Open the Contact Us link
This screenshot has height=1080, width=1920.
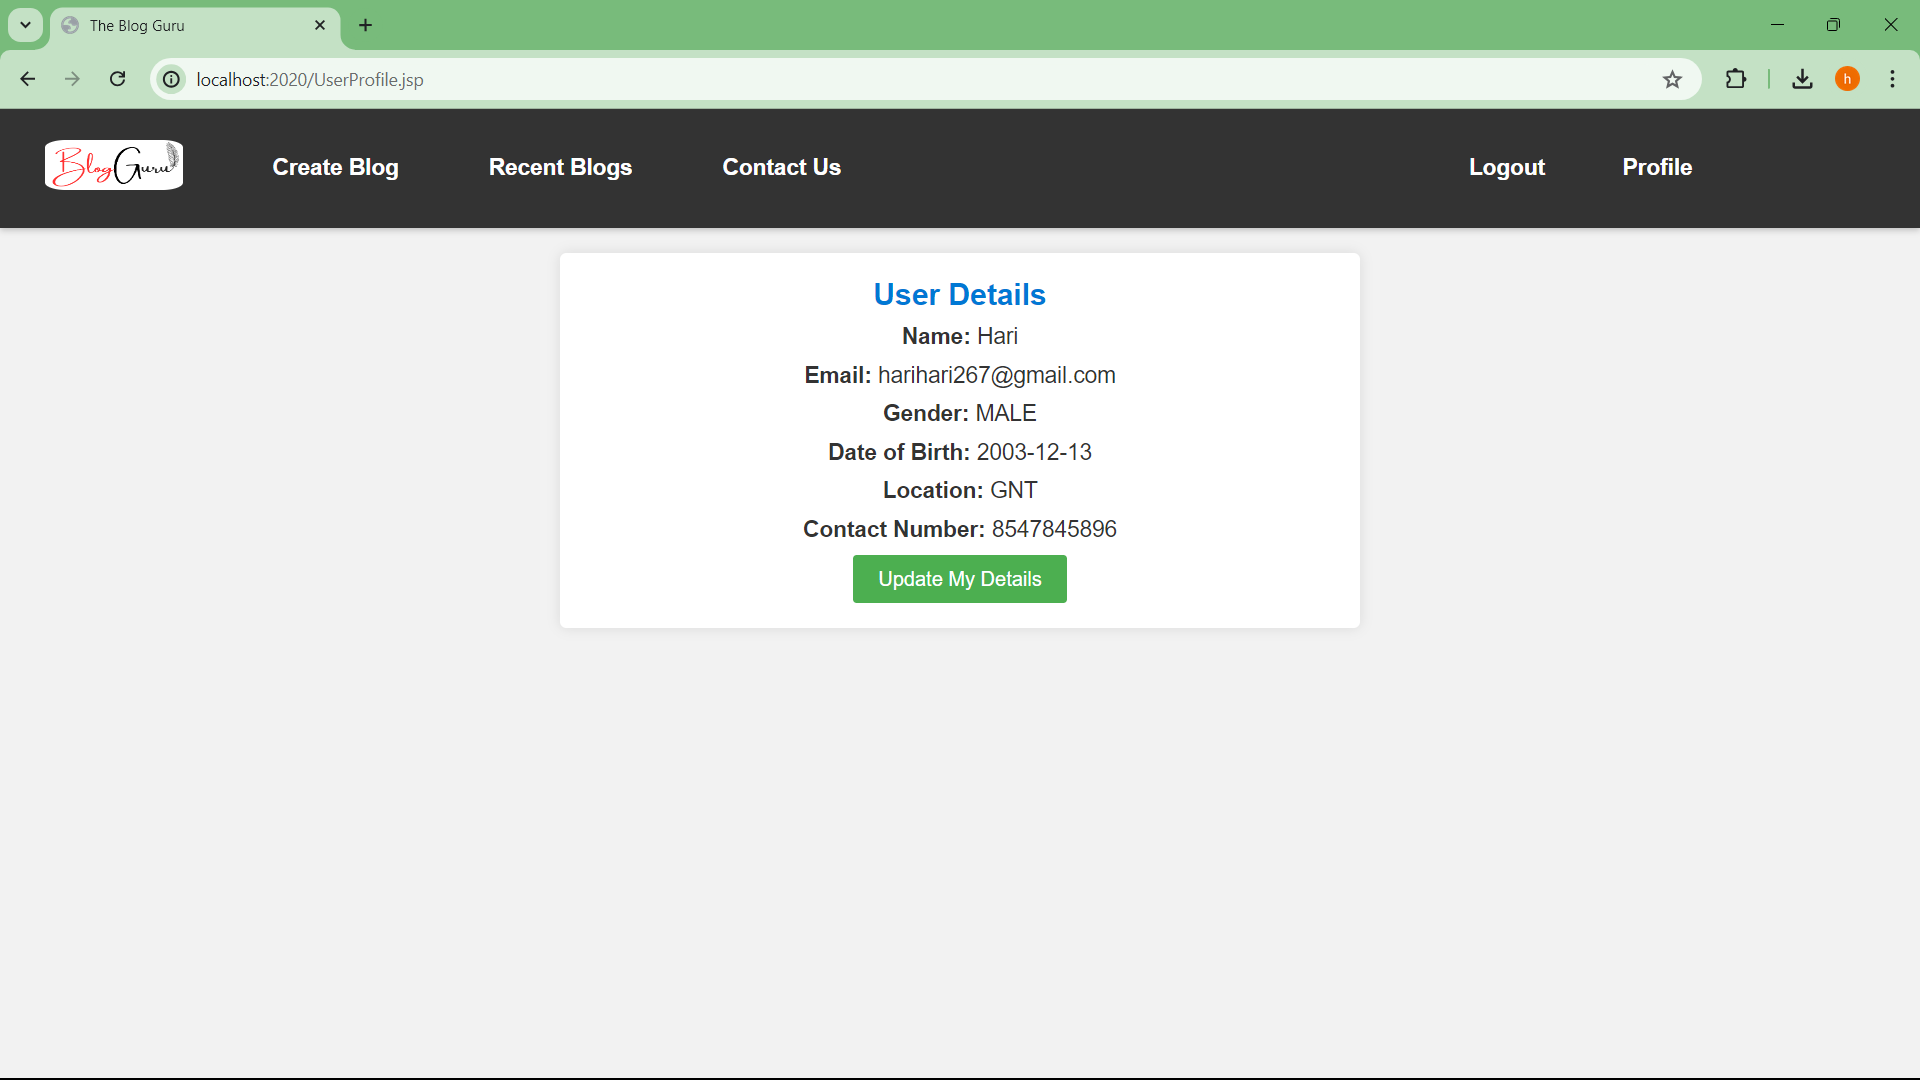click(x=781, y=167)
